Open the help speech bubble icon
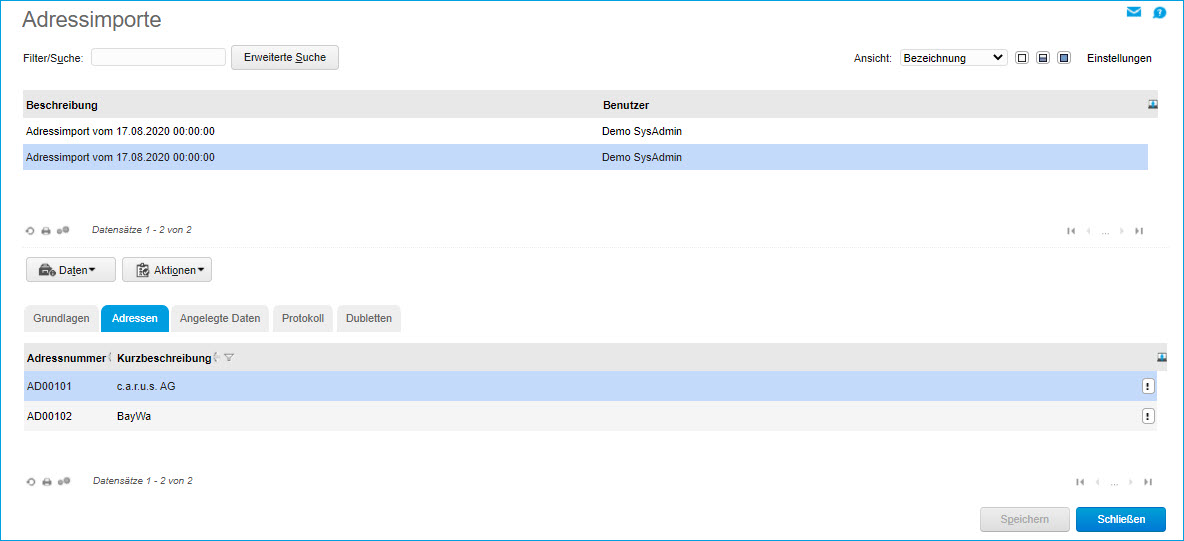 [1159, 12]
